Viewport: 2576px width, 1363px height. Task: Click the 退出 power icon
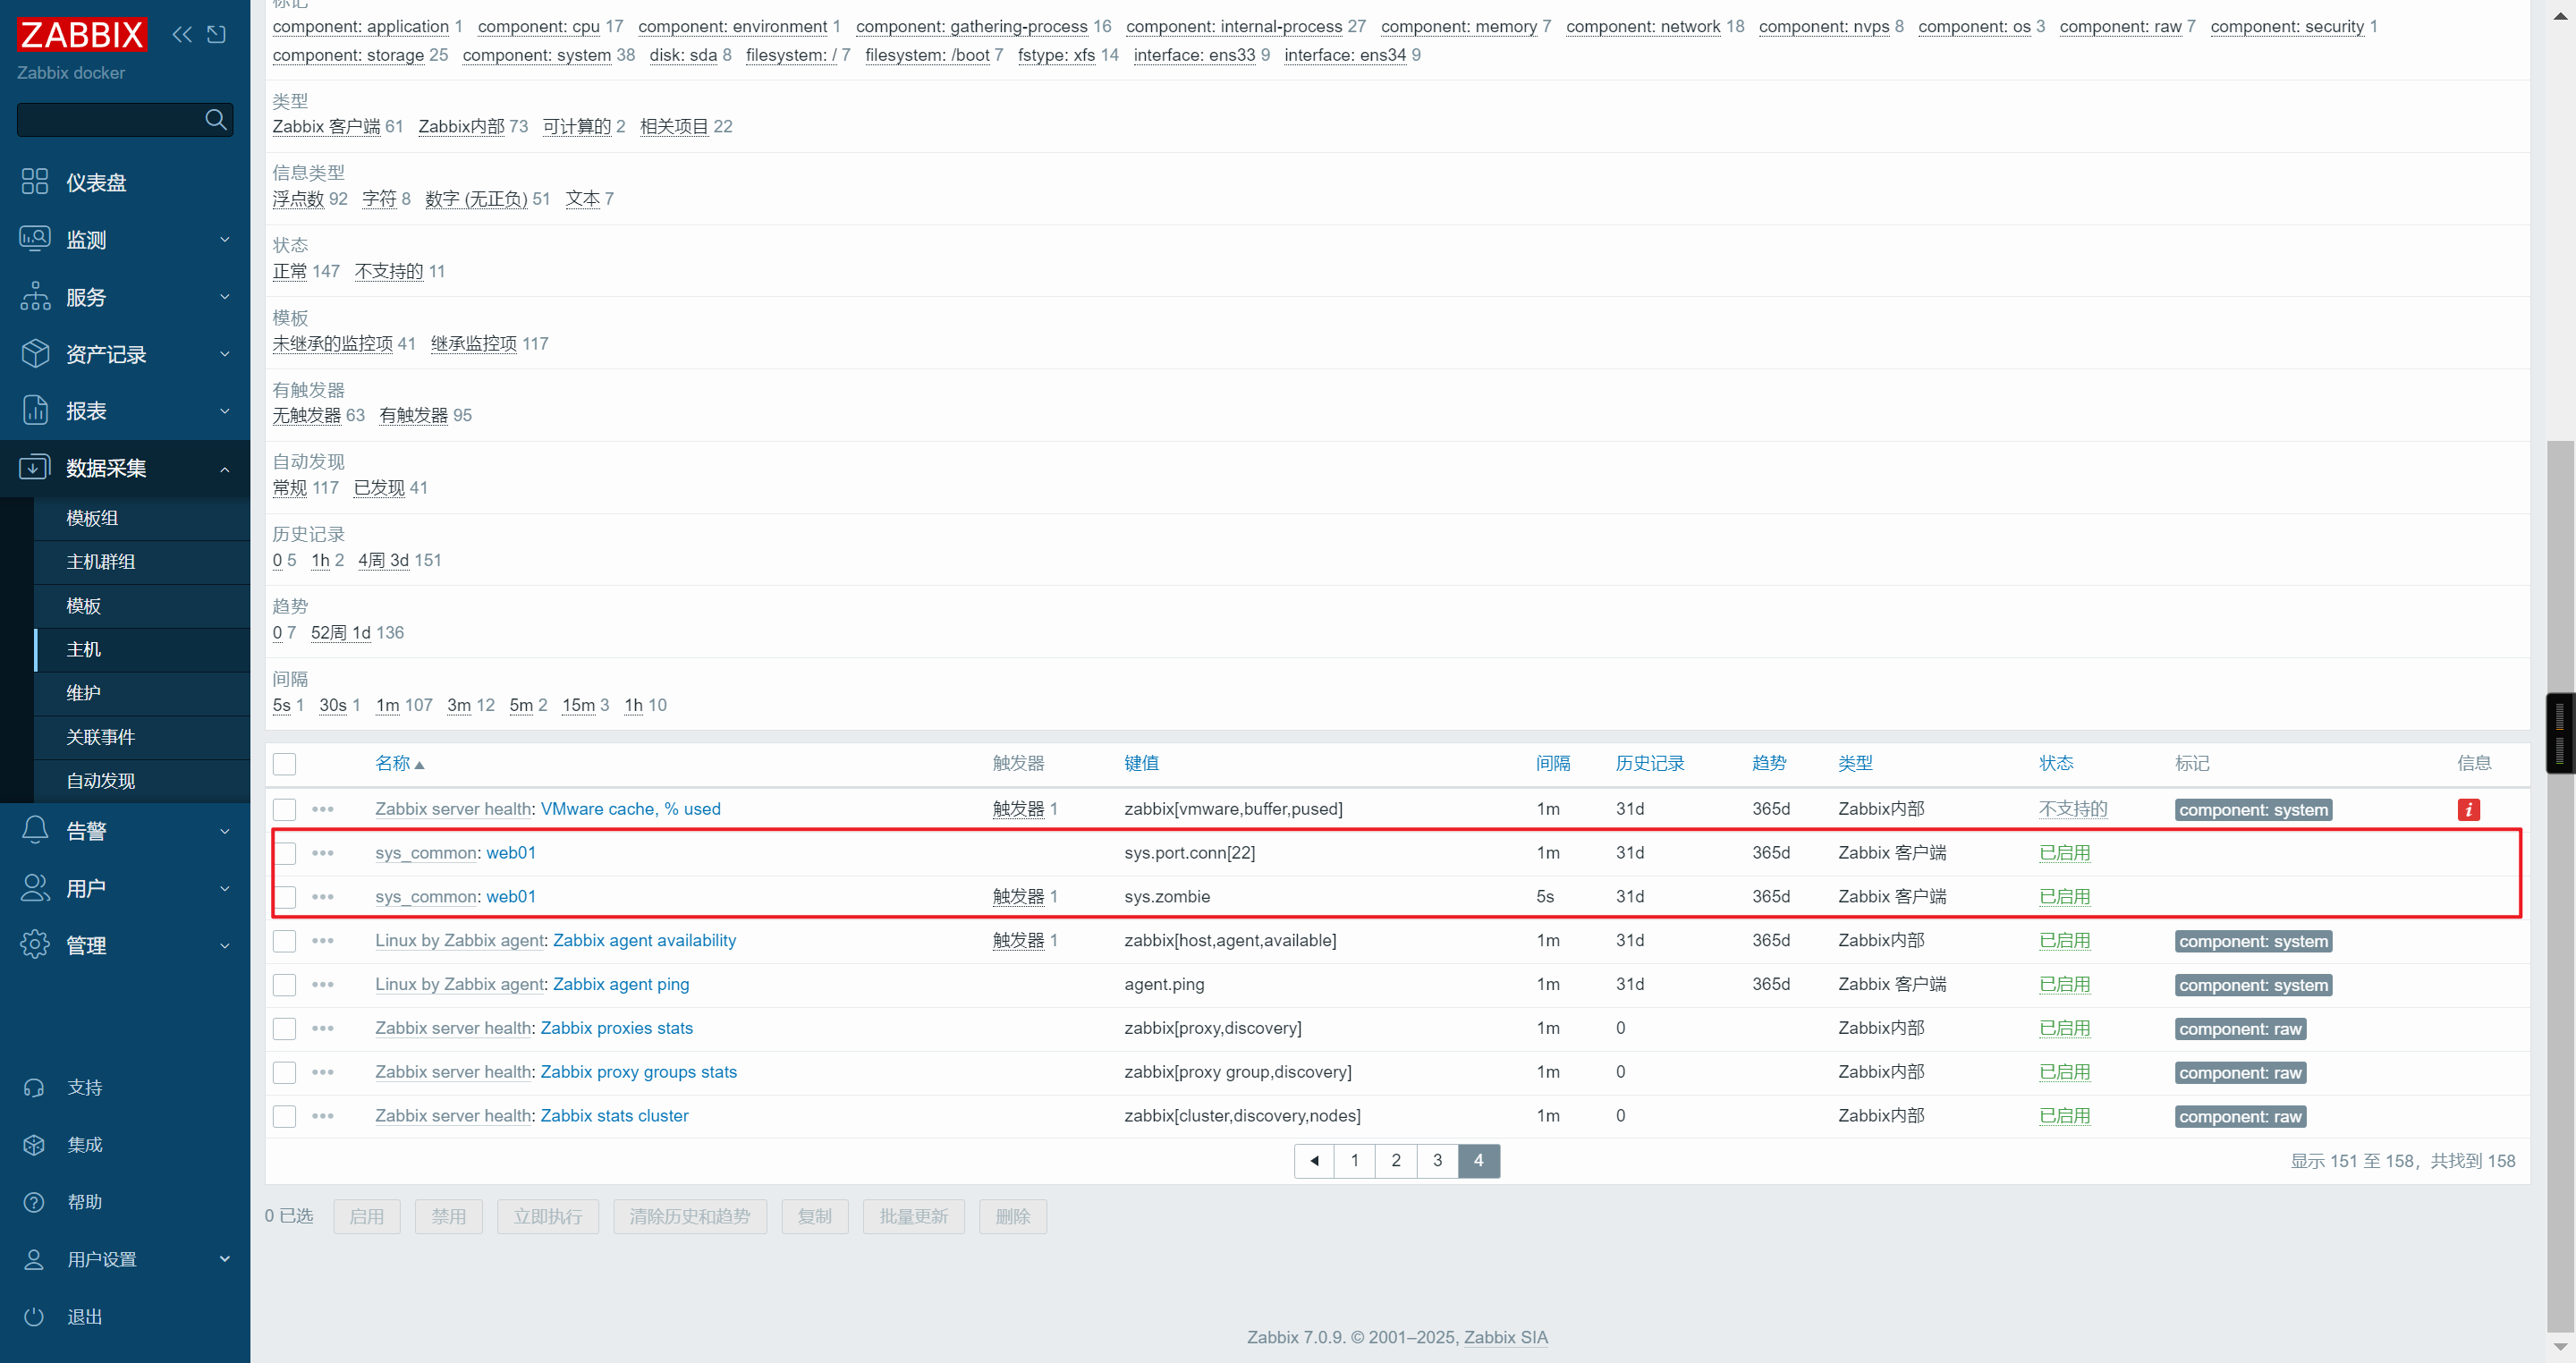[x=34, y=1316]
